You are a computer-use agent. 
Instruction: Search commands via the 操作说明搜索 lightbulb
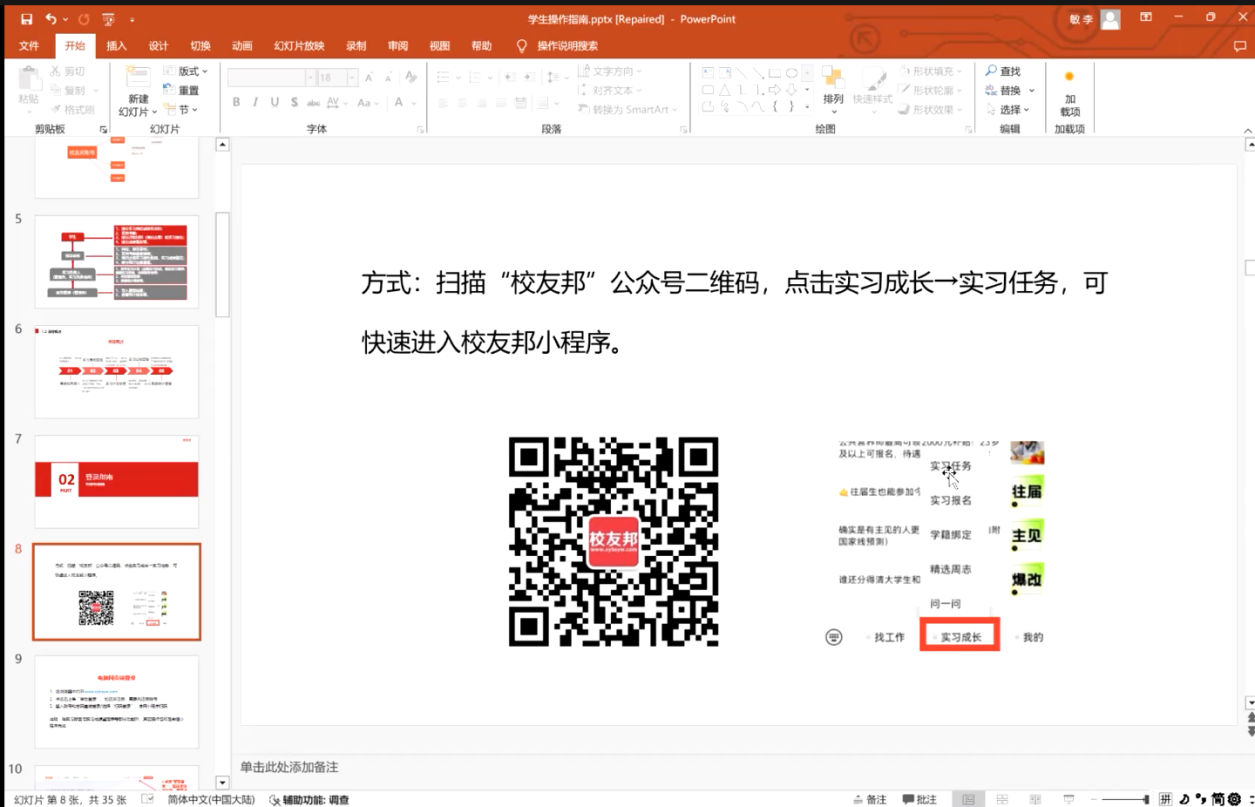pyautogui.click(x=557, y=46)
